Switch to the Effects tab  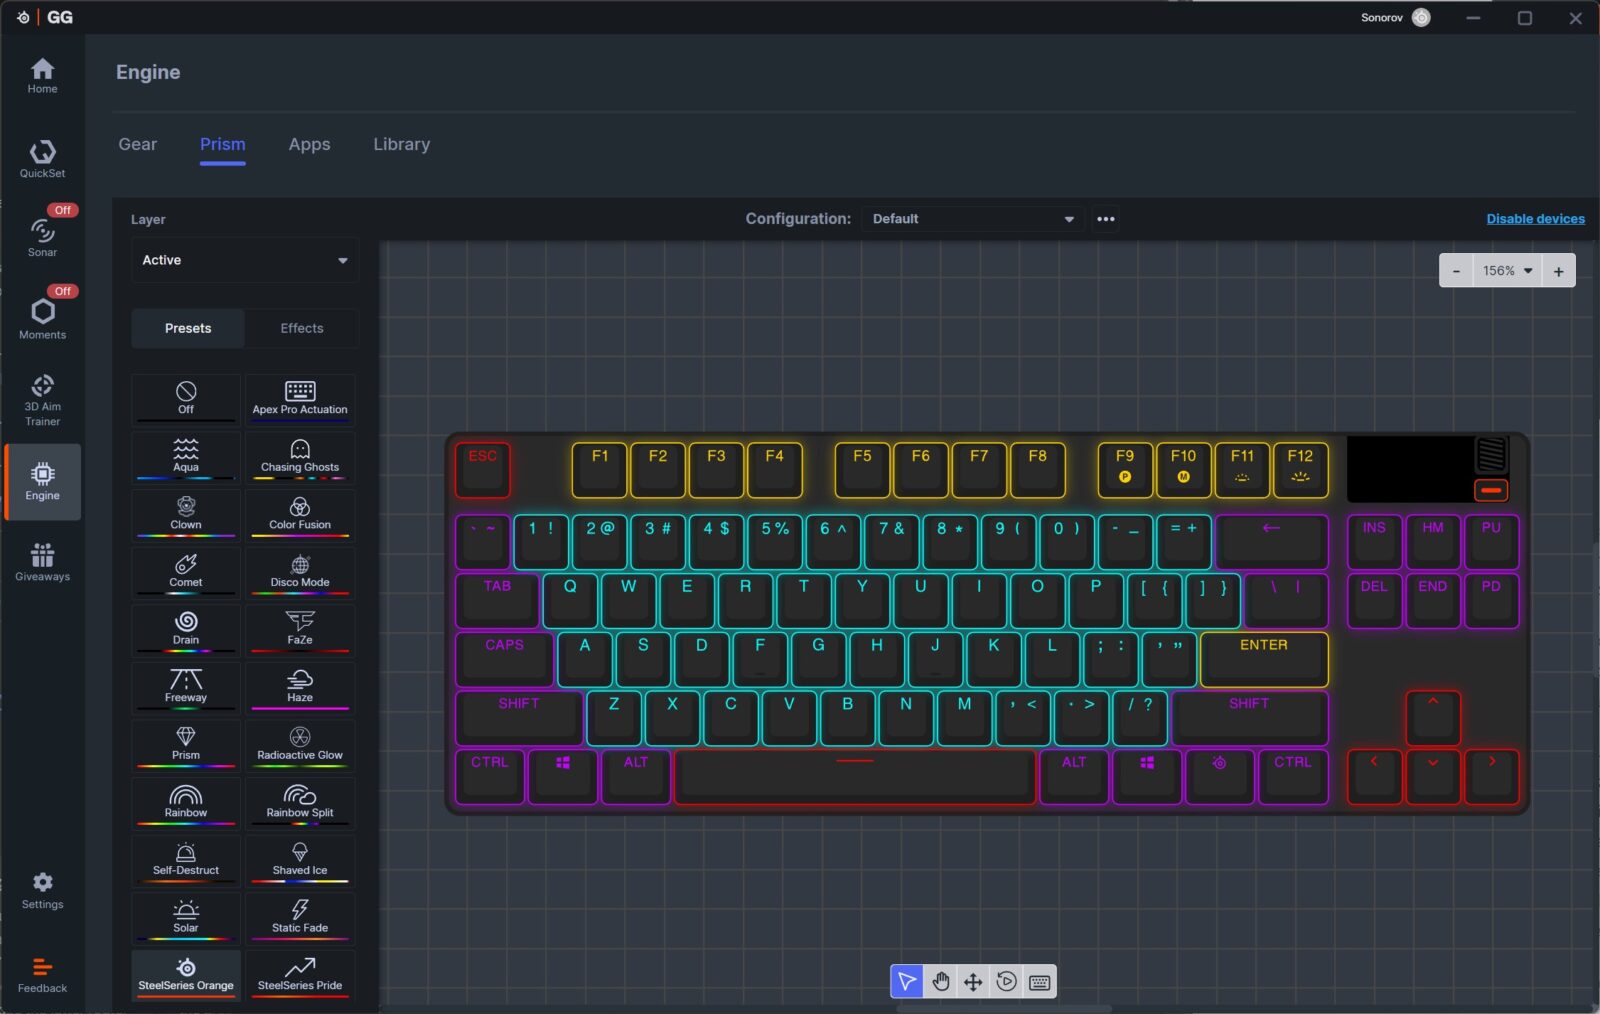pyautogui.click(x=302, y=328)
